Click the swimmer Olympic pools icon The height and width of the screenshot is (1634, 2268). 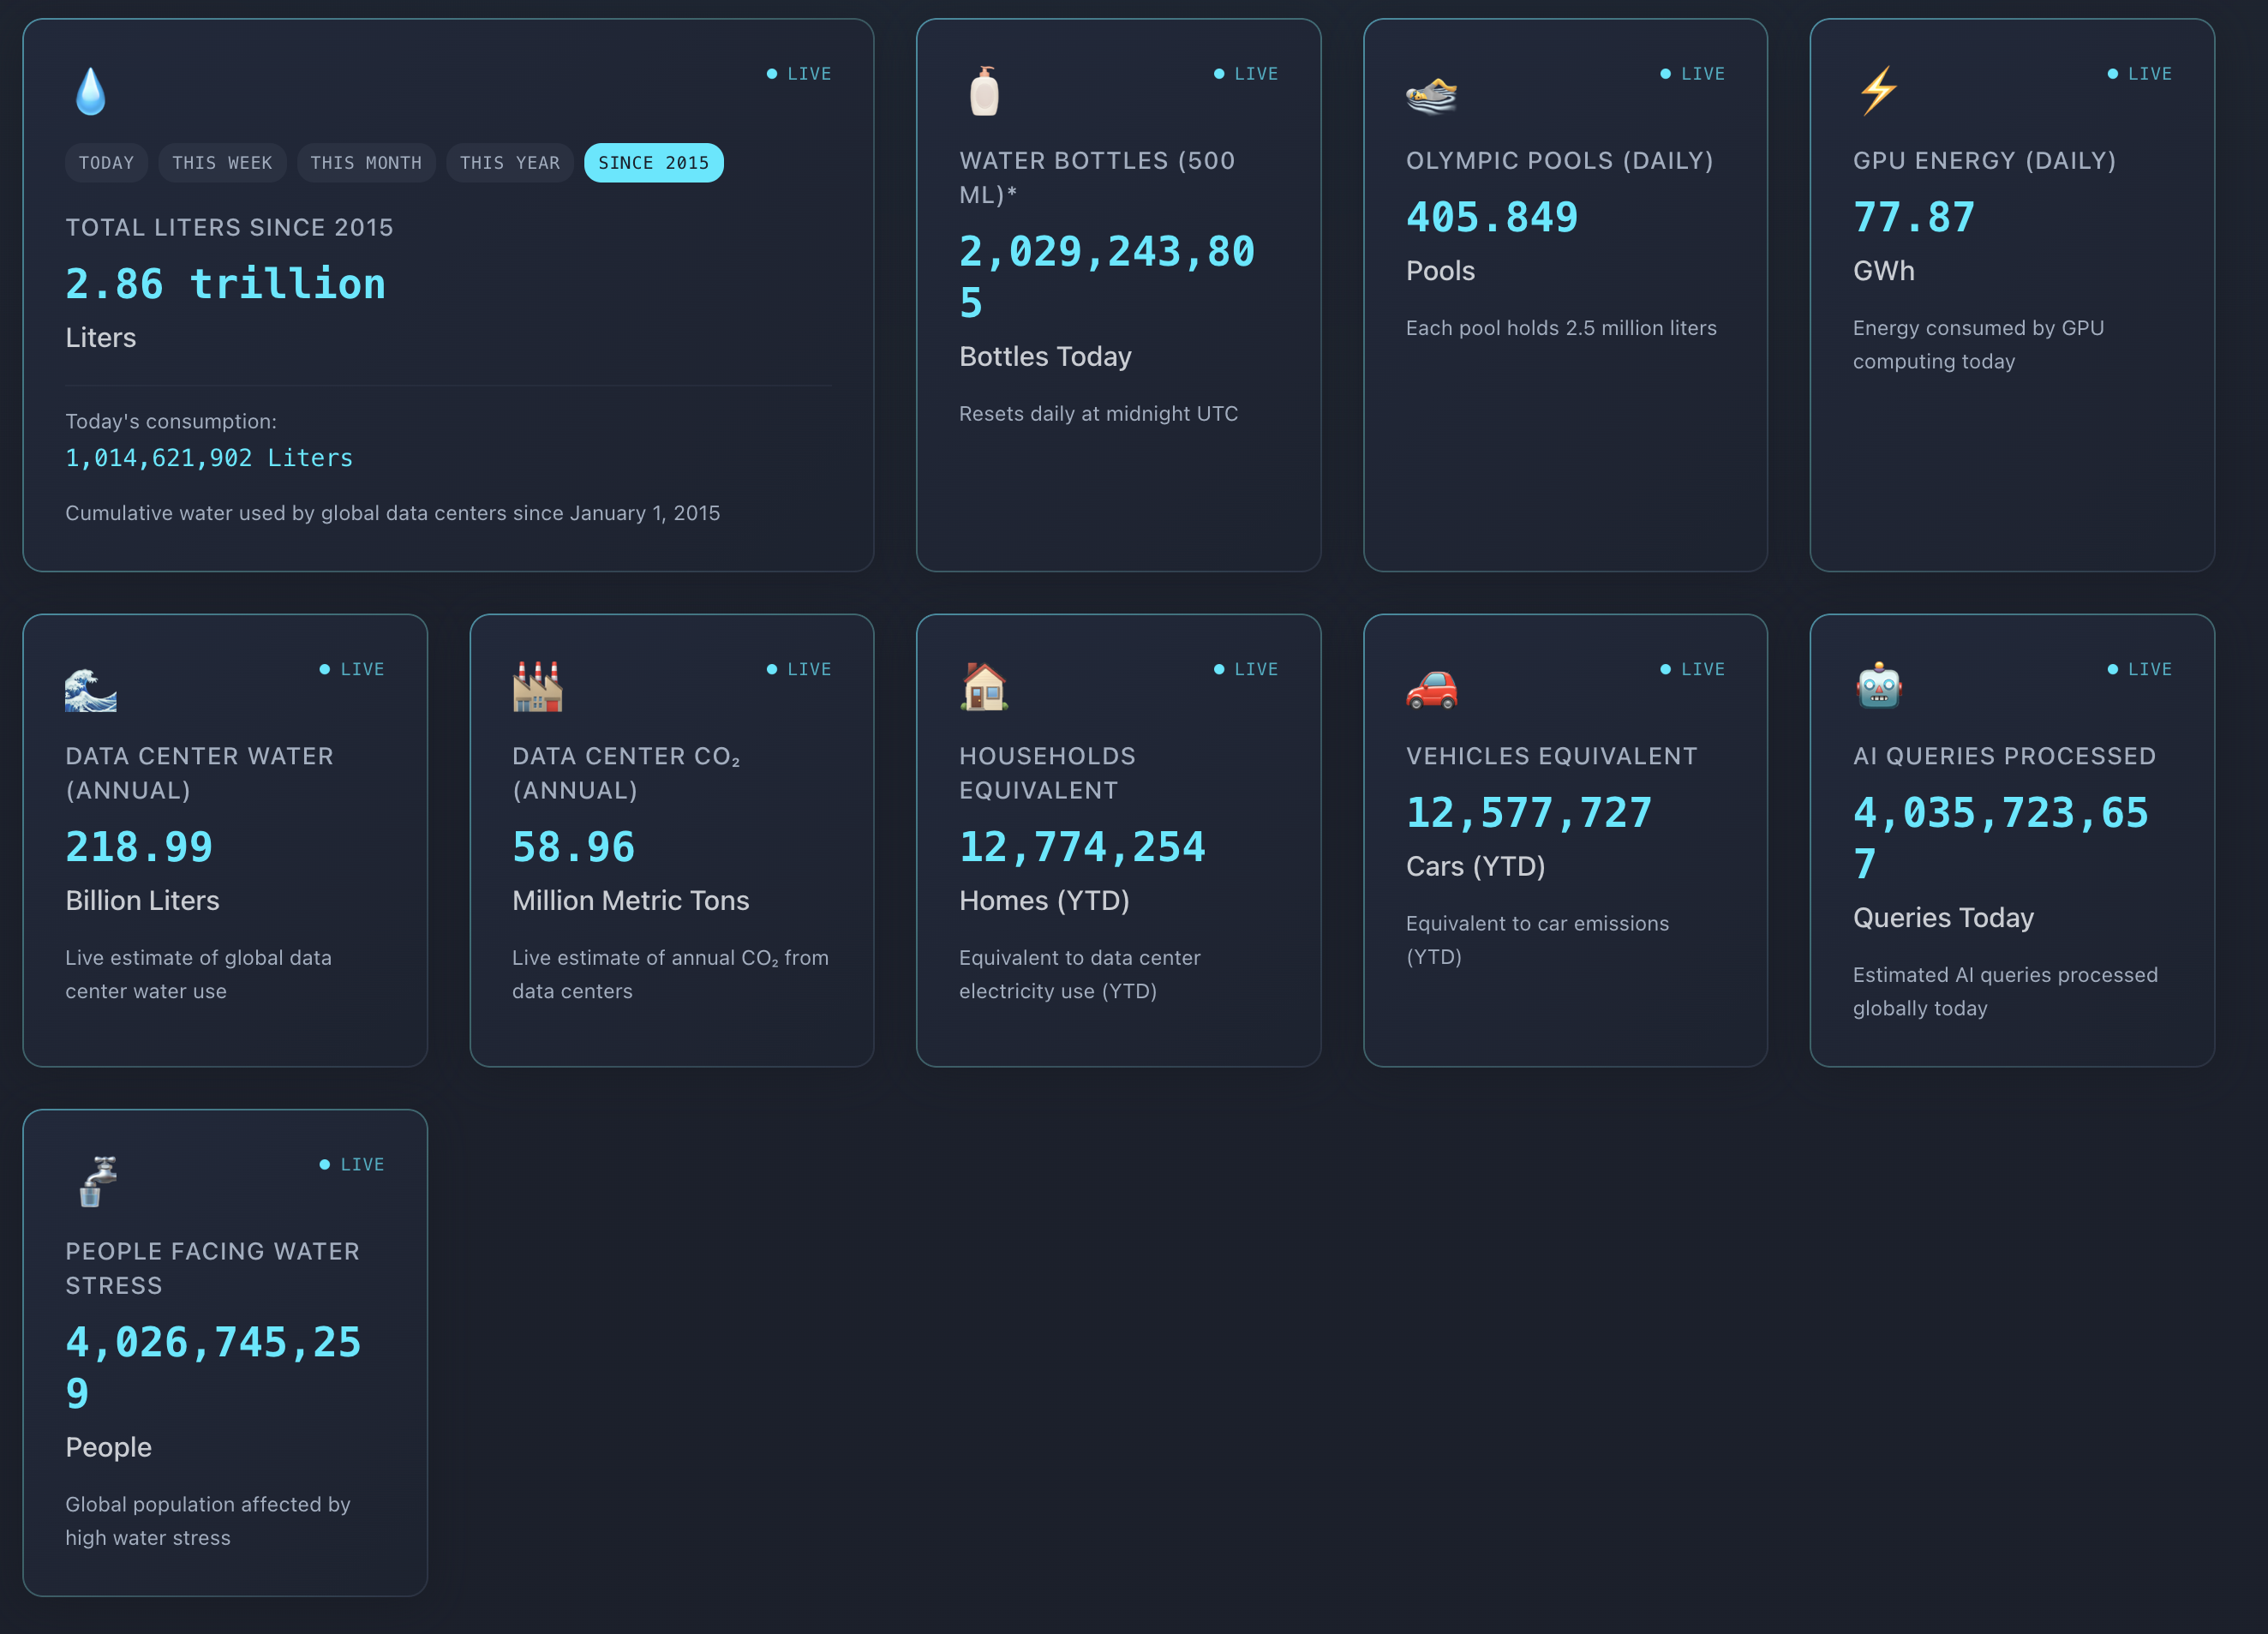(x=1431, y=94)
